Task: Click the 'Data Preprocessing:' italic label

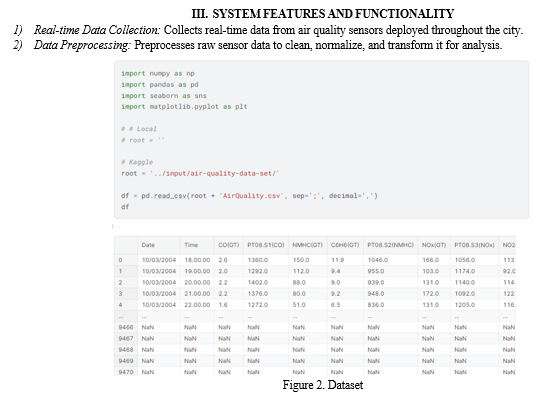Action: coord(82,45)
